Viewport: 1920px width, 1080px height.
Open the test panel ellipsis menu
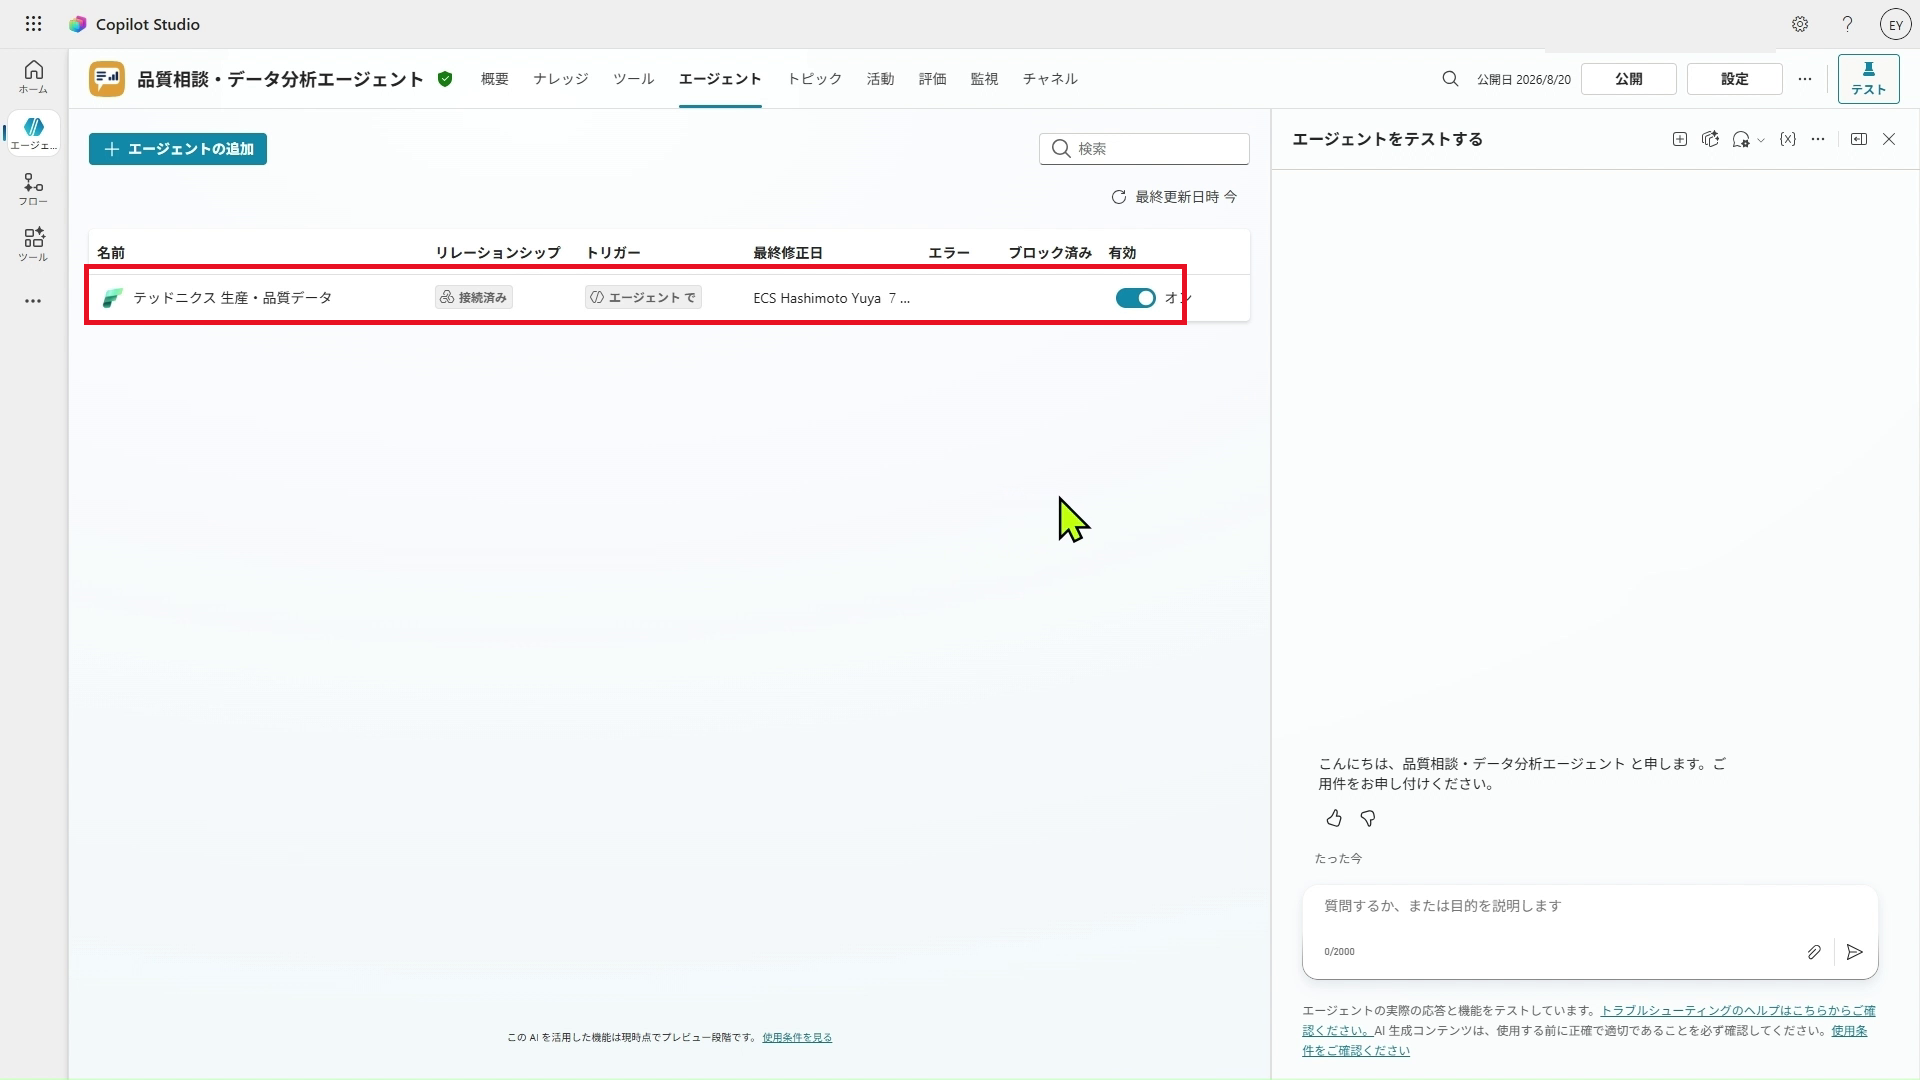[1818, 139]
